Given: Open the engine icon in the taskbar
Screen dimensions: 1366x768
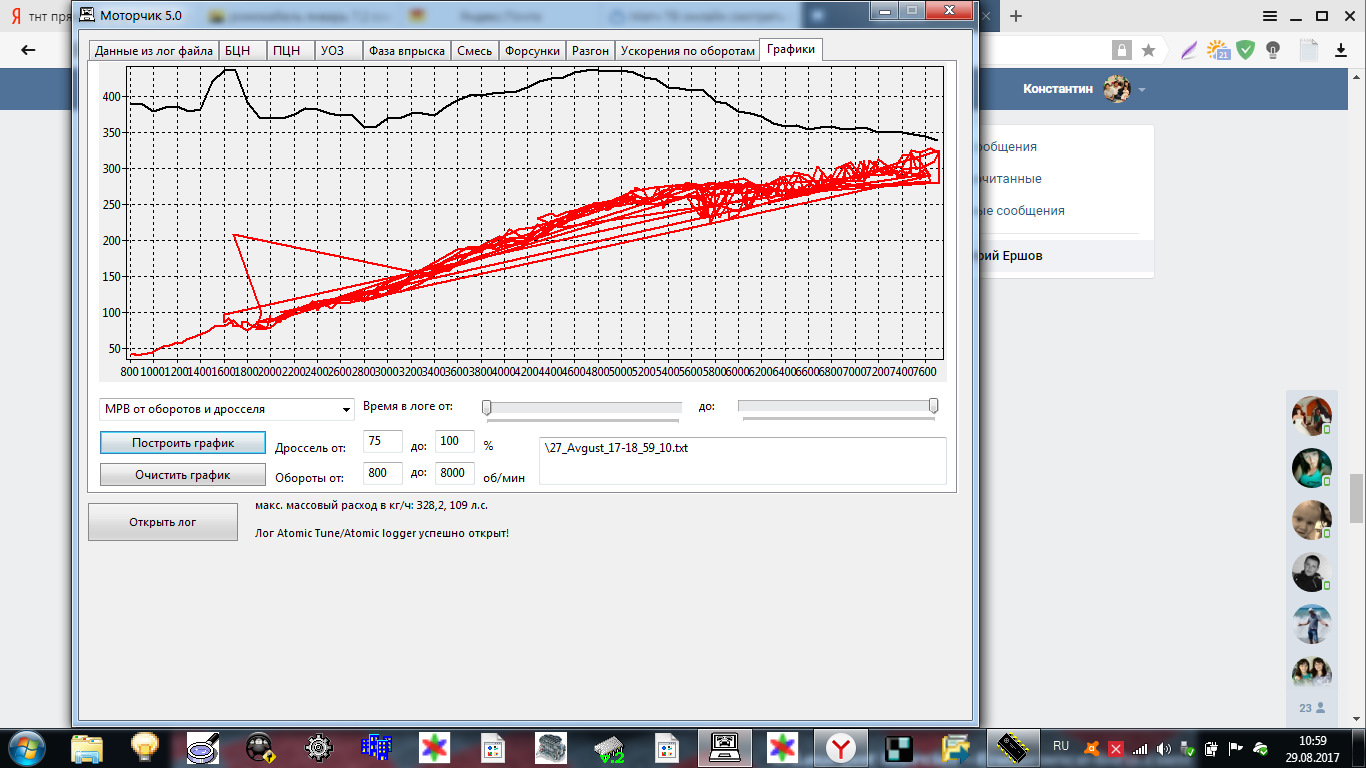Looking at the screenshot, I should 549,747.
